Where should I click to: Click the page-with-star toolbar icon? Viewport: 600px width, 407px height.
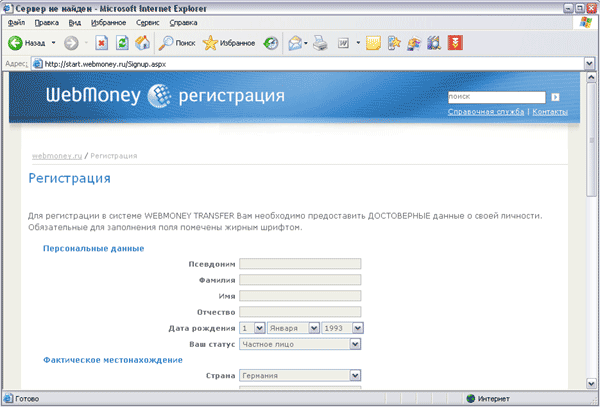394,43
